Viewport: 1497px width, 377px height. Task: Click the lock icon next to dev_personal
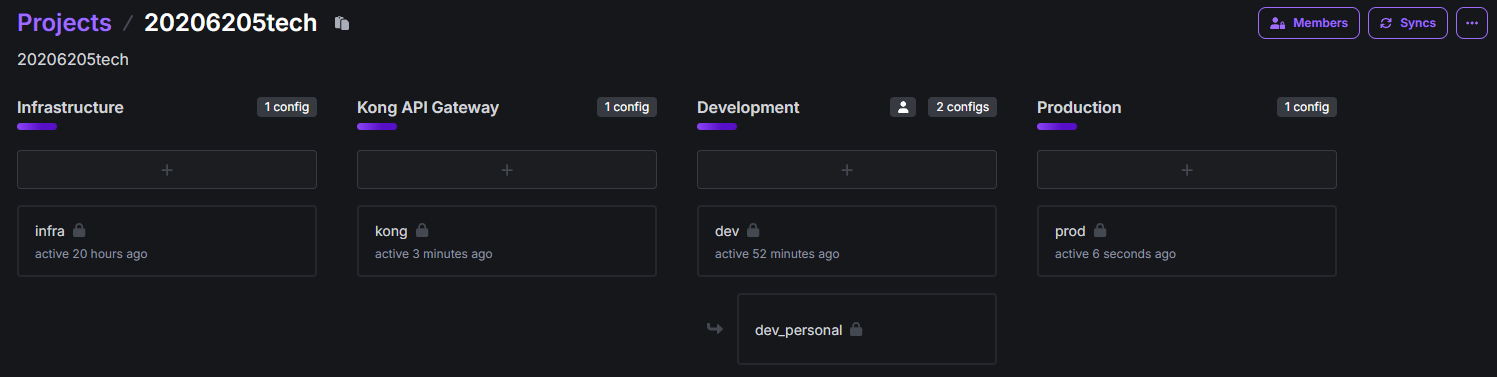[856, 329]
